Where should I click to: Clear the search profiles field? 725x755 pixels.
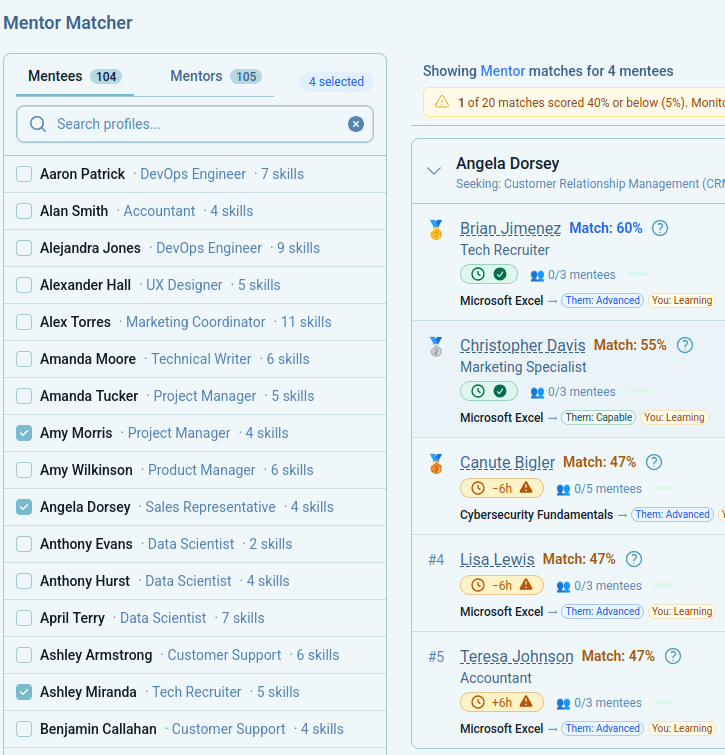pos(356,124)
